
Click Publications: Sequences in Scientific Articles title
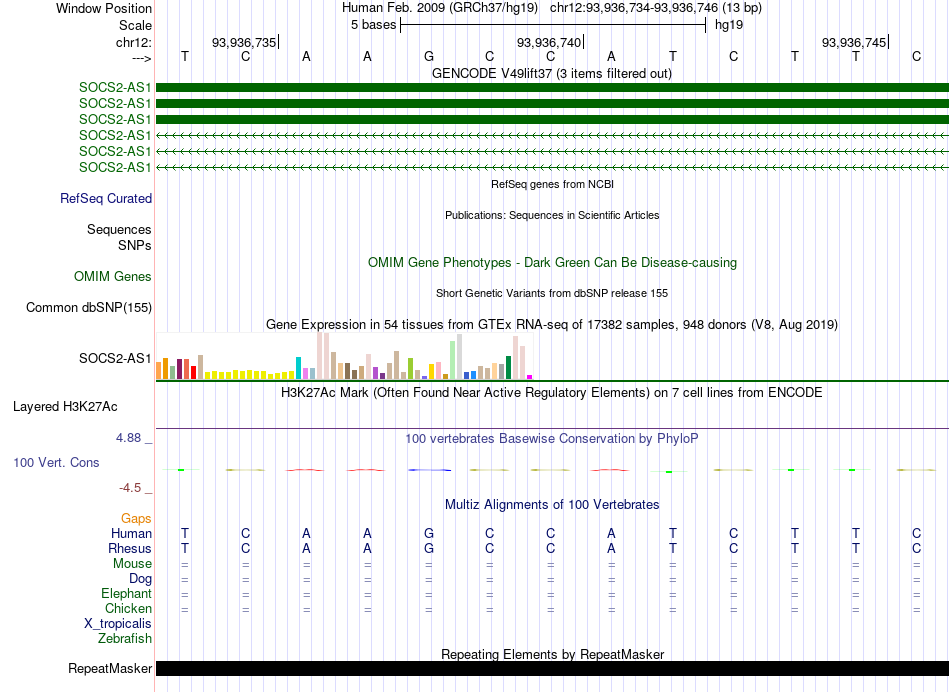[552, 215]
